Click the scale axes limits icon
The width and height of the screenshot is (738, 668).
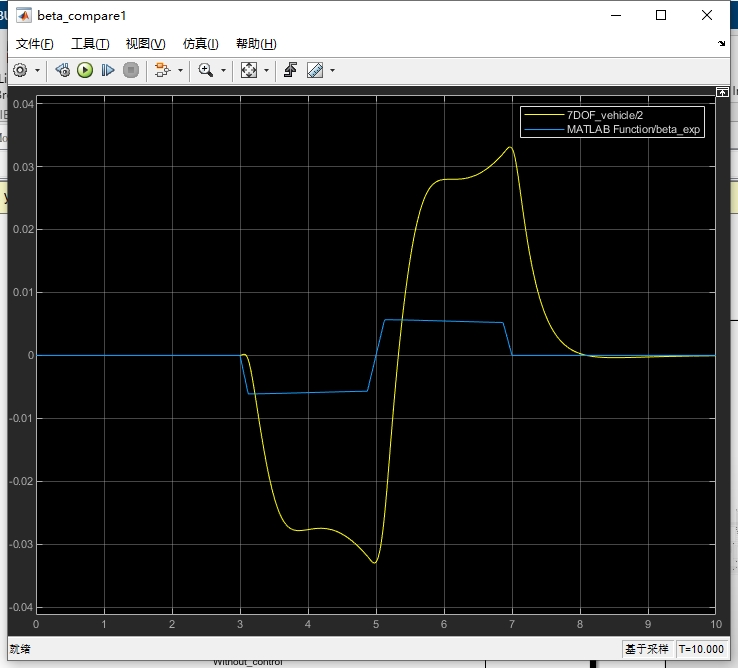249,70
